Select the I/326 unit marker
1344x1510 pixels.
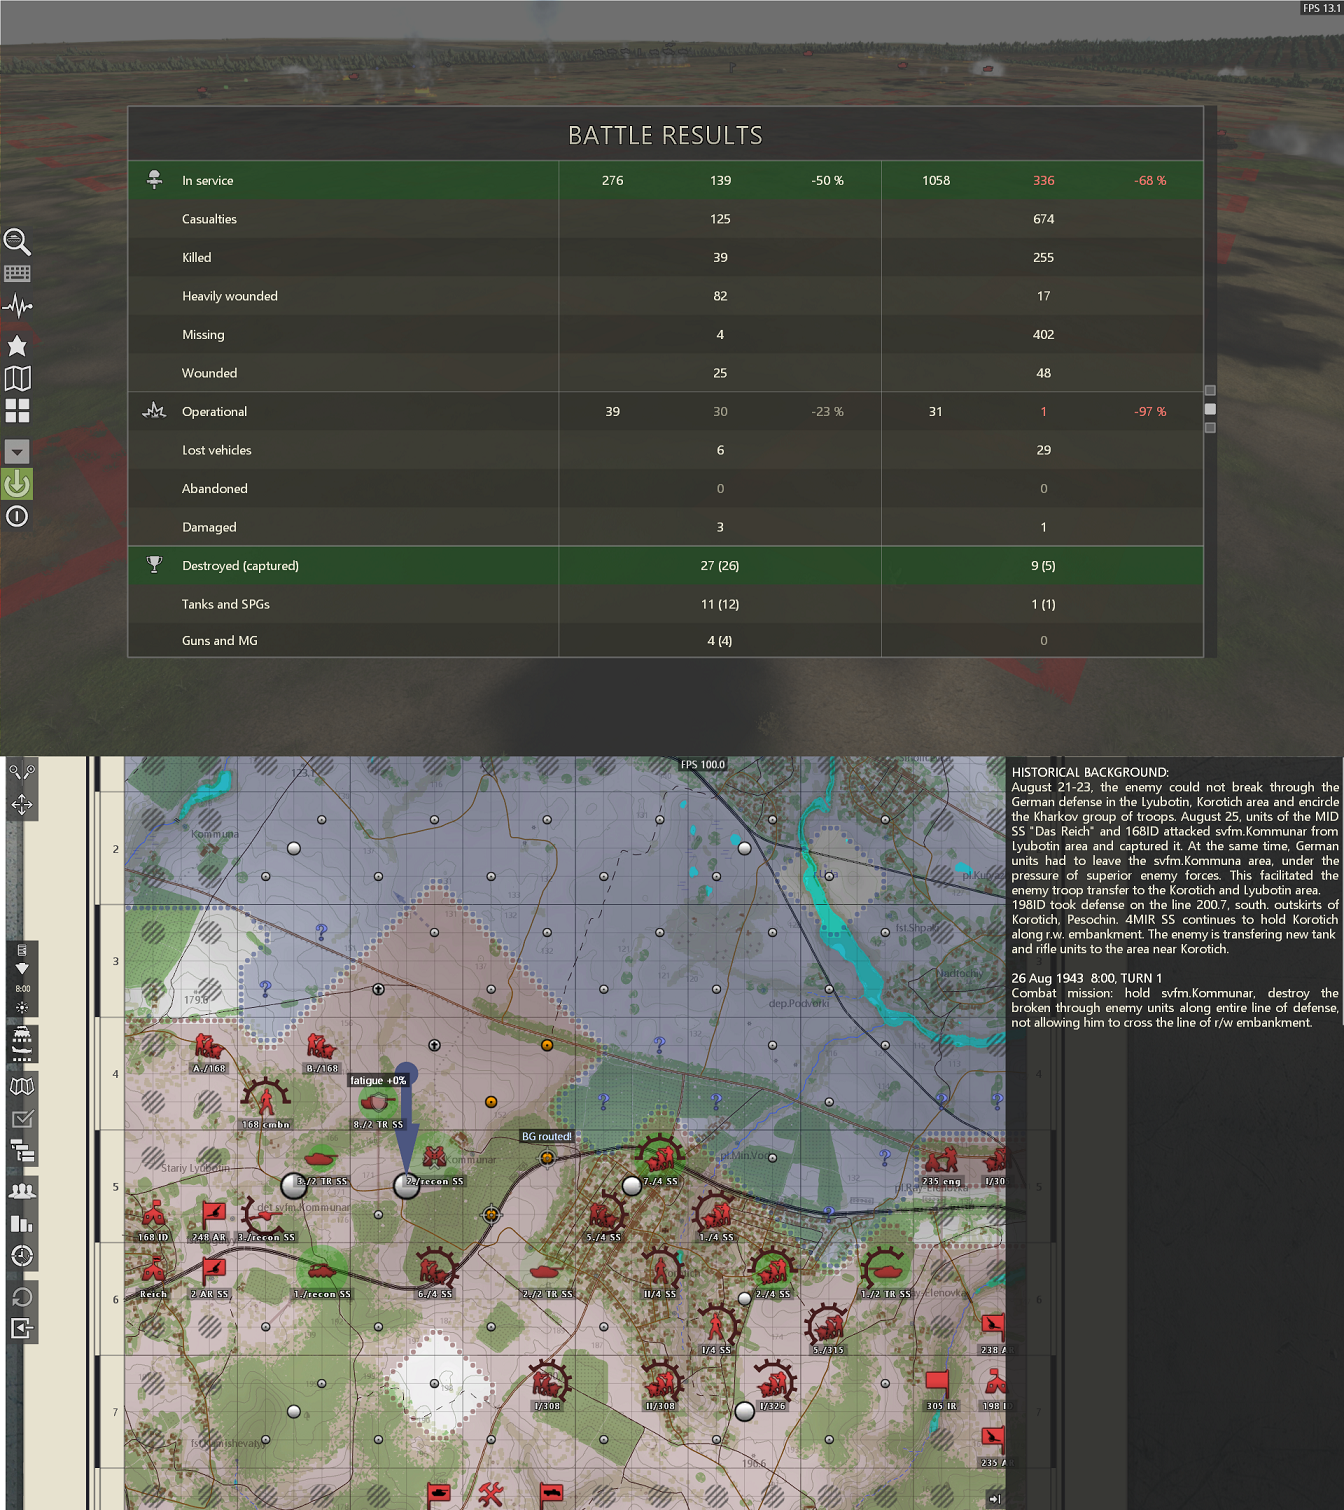(x=772, y=1384)
